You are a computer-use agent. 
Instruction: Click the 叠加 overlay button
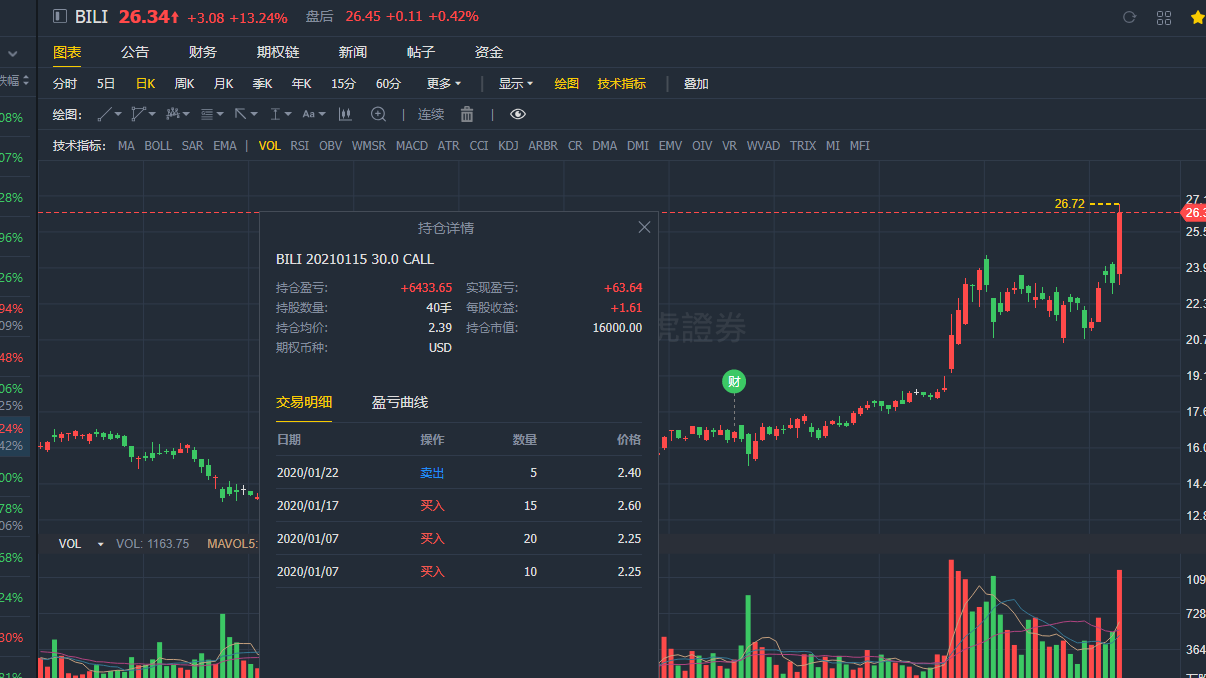(x=696, y=84)
